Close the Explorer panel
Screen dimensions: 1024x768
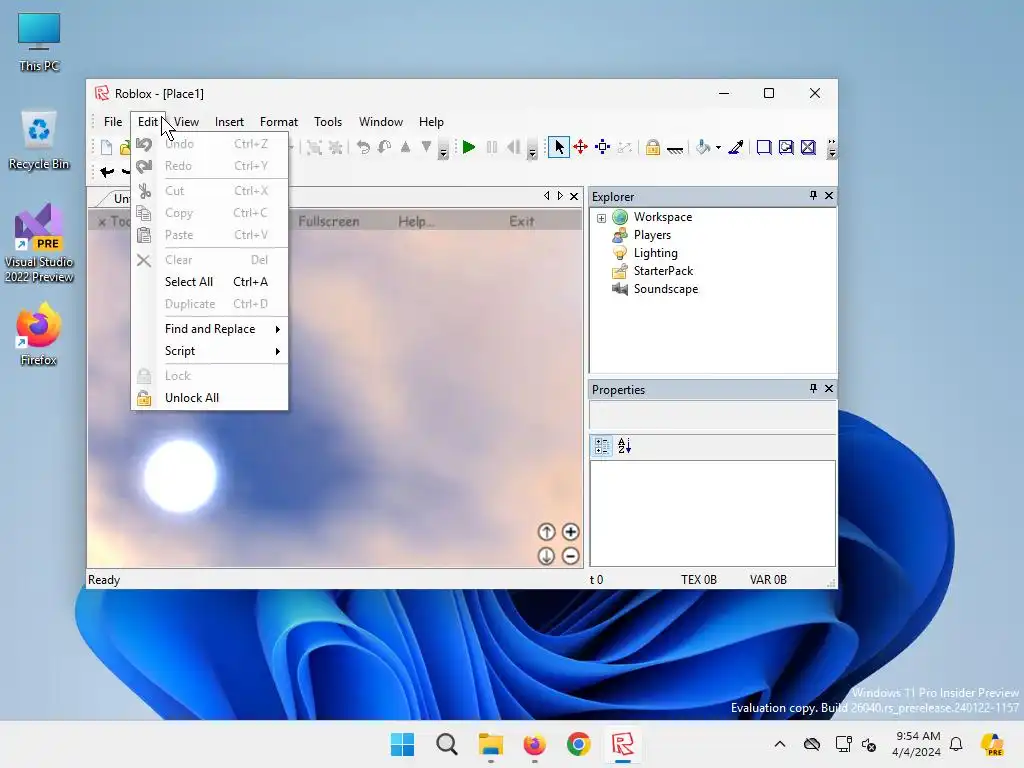829,196
